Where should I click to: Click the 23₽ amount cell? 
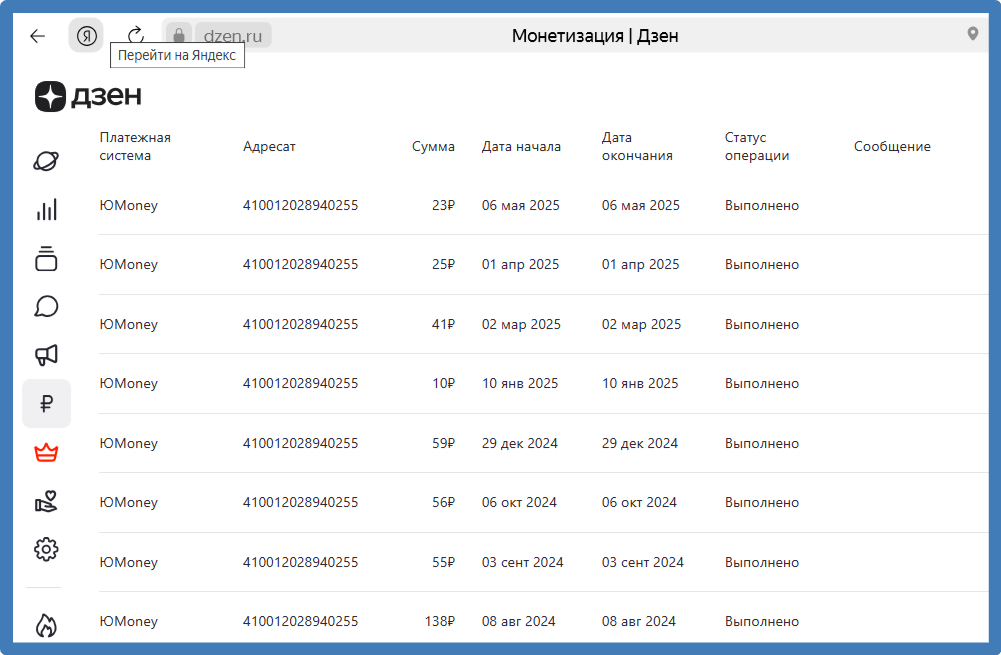443,206
